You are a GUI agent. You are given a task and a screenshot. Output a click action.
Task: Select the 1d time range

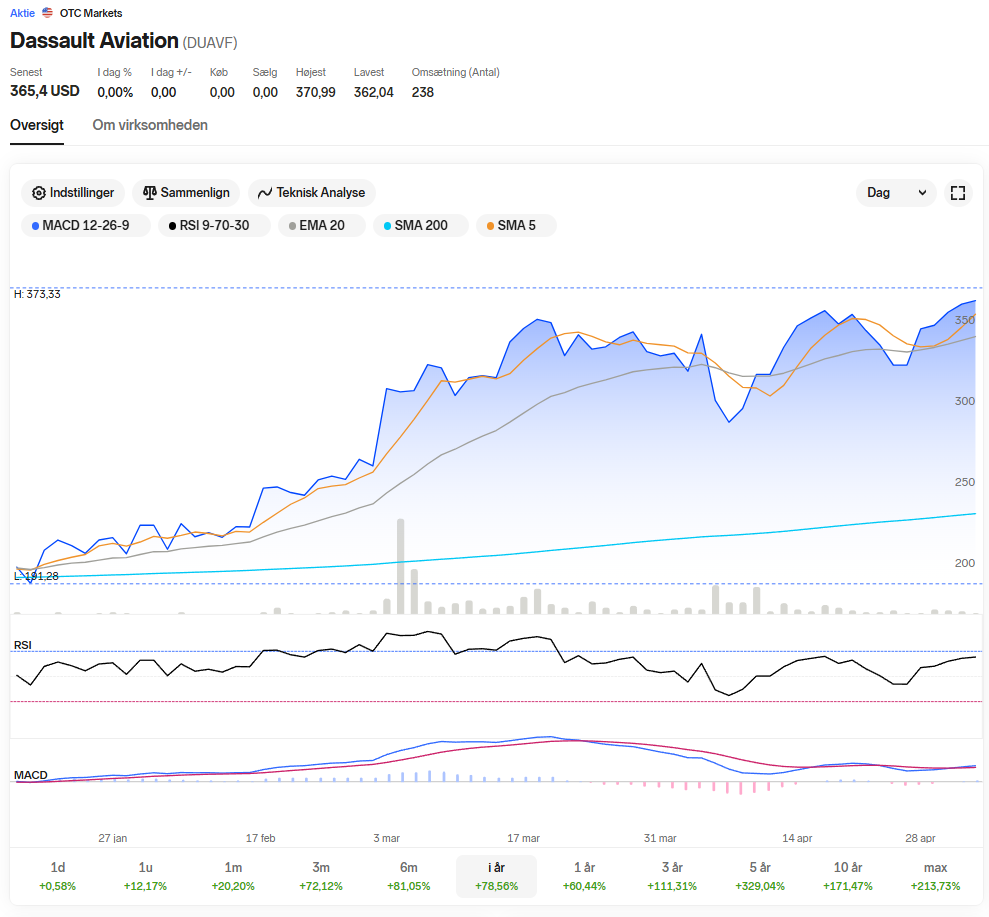coord(57,876)
